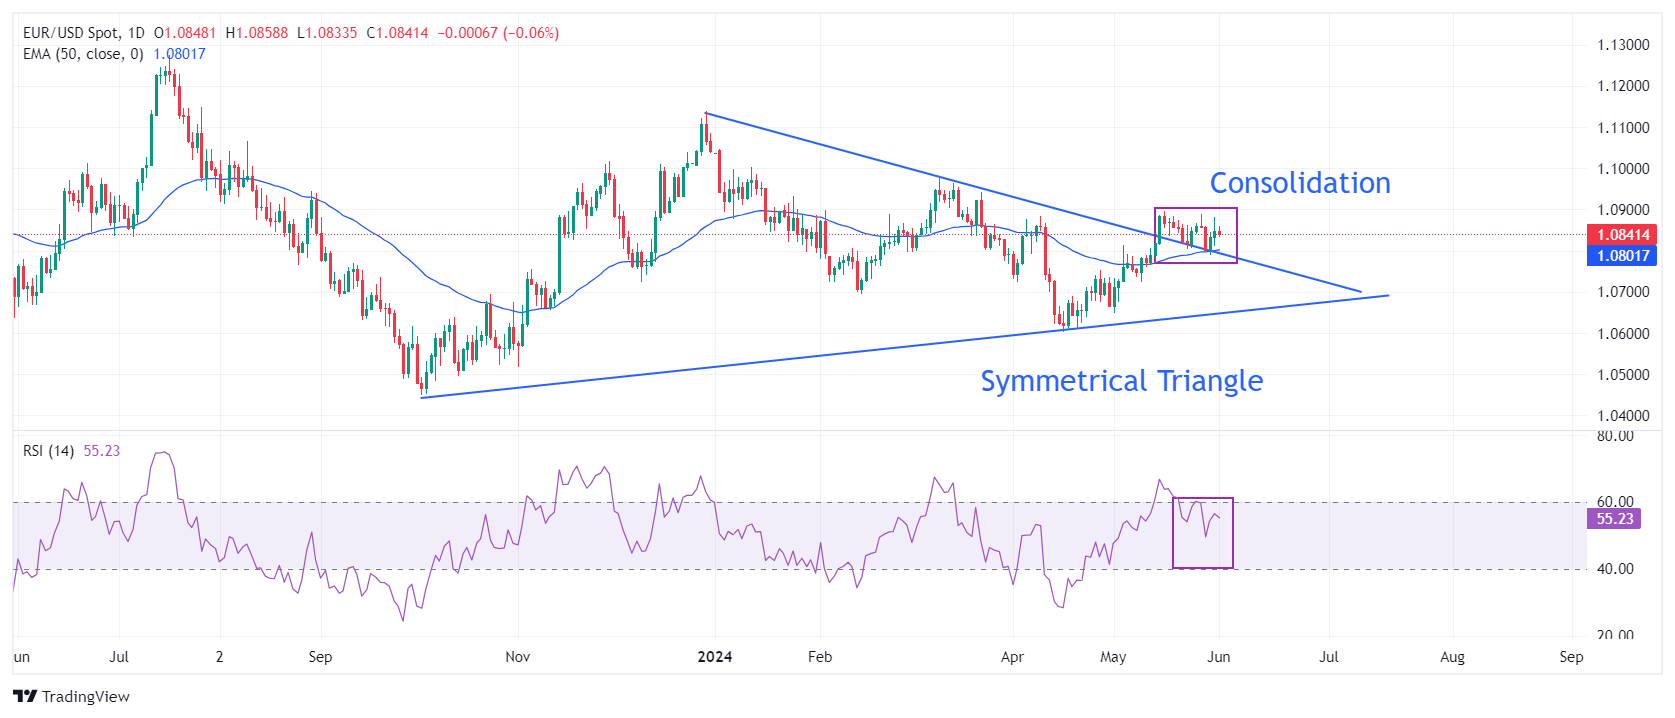
Task: Click the Aug label on the time axis
Action: click(1451, 657)
